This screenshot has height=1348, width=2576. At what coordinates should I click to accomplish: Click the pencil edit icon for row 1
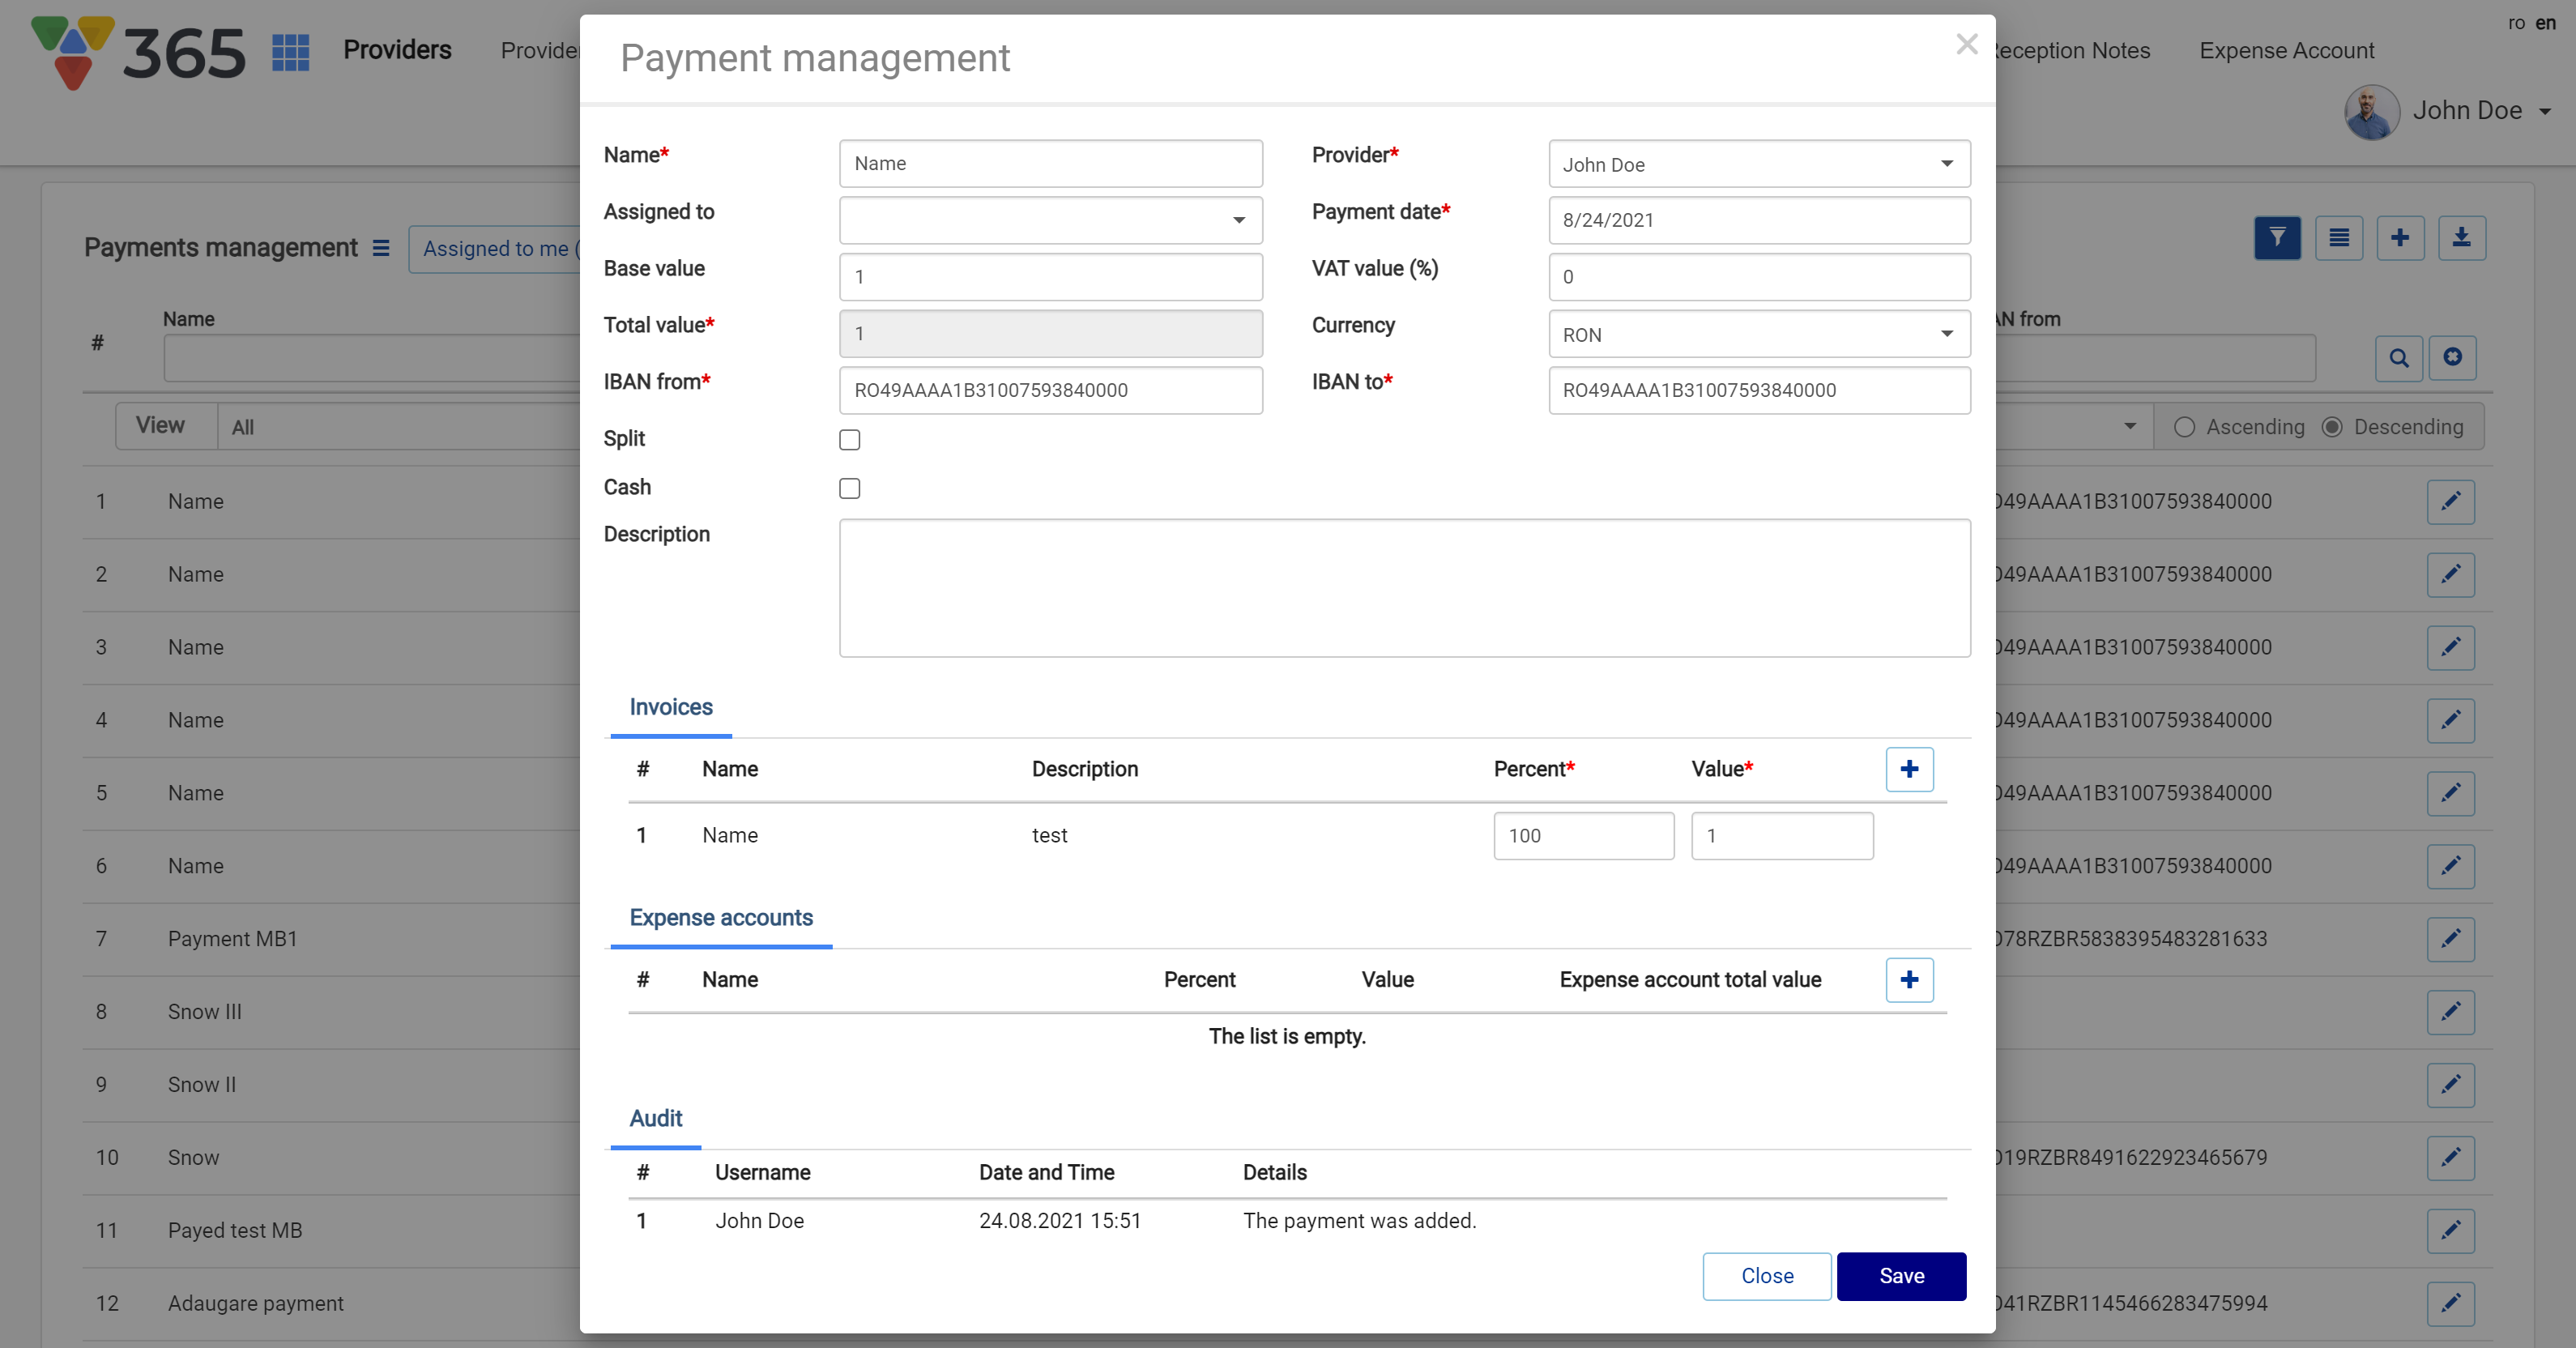click(x=2450, y=502)
